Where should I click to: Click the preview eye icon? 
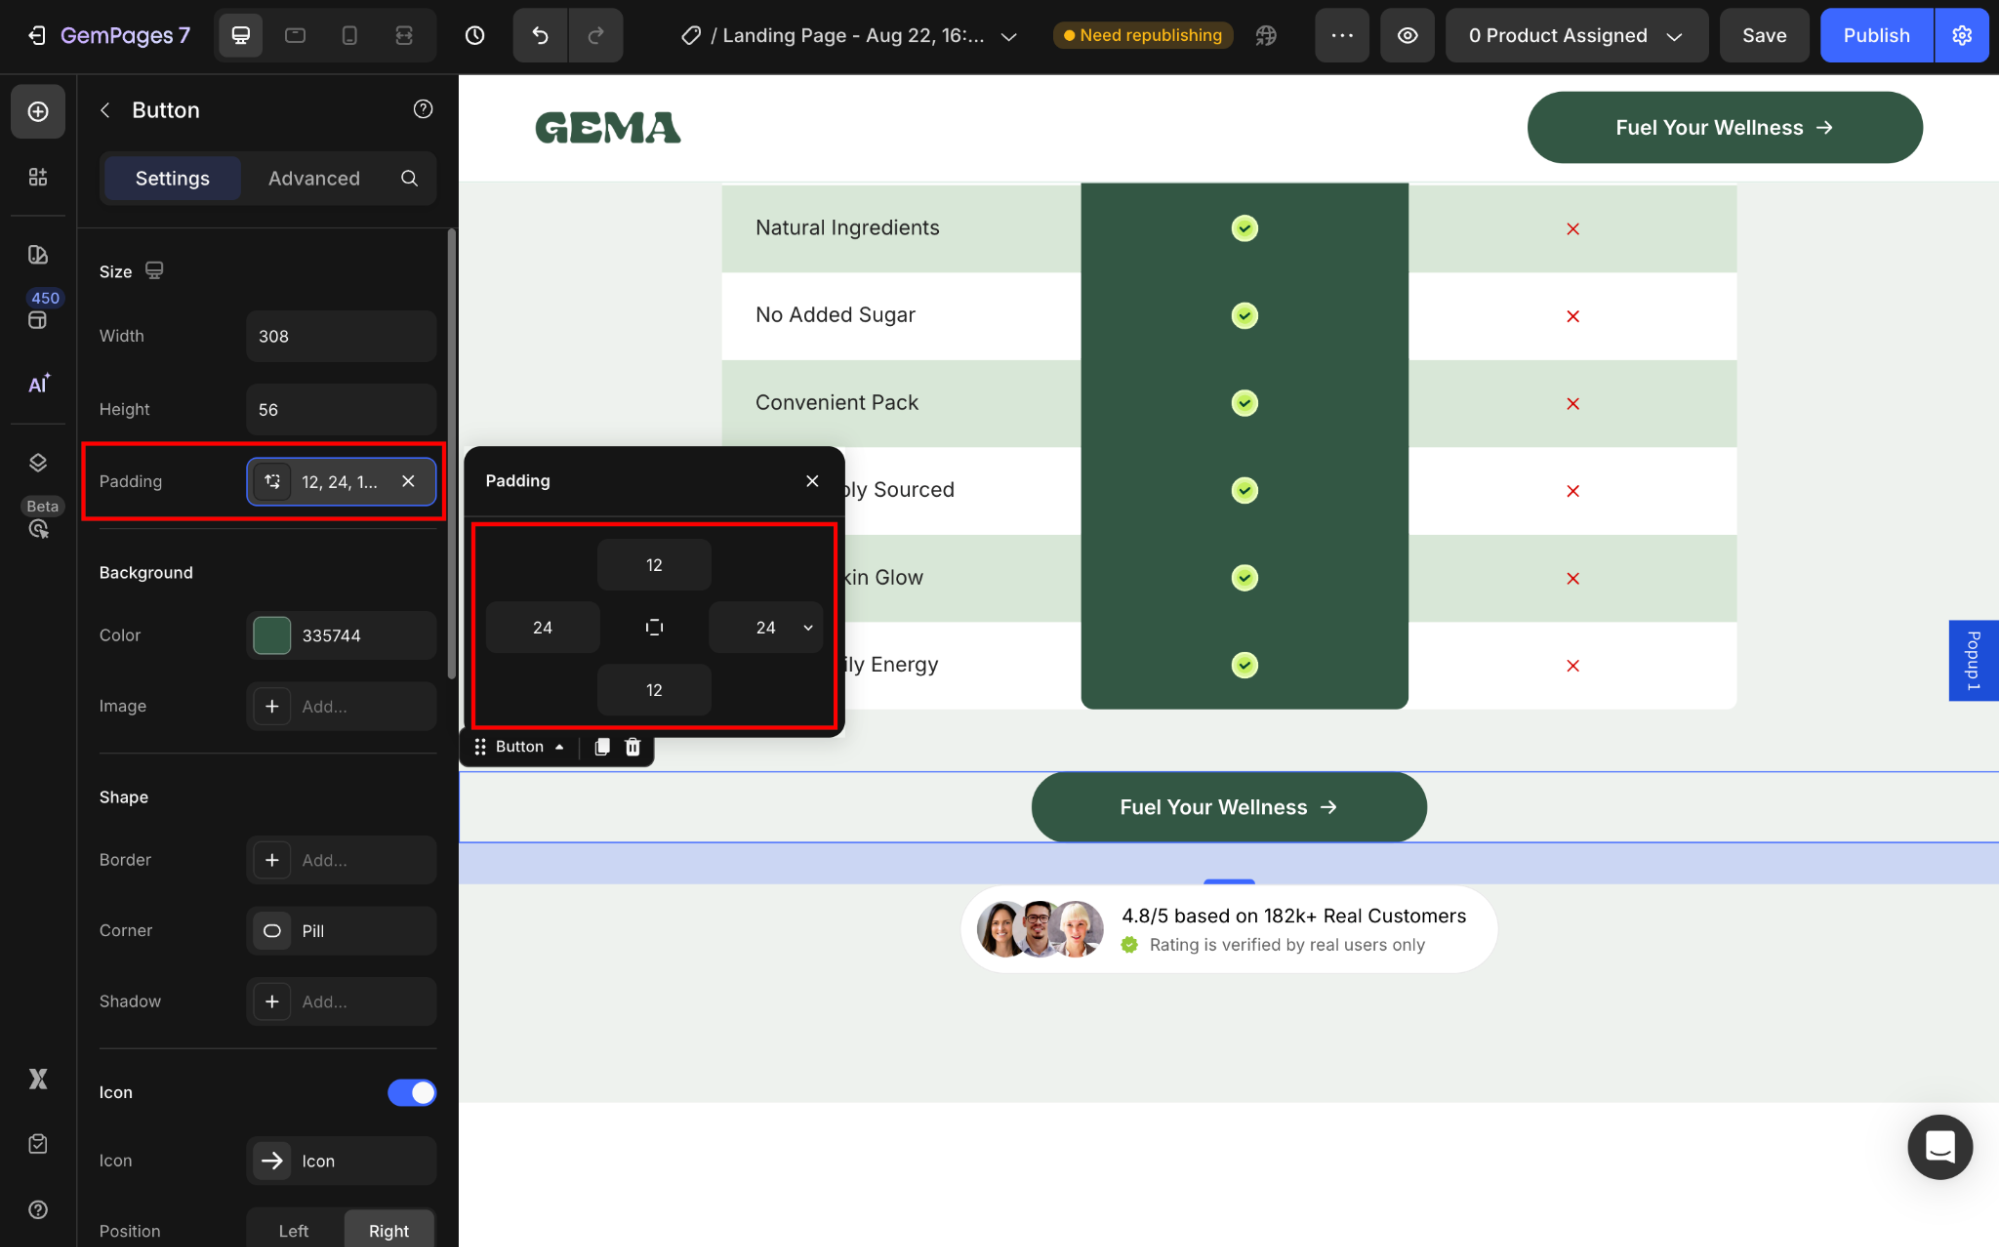[x=1407, y=36]
